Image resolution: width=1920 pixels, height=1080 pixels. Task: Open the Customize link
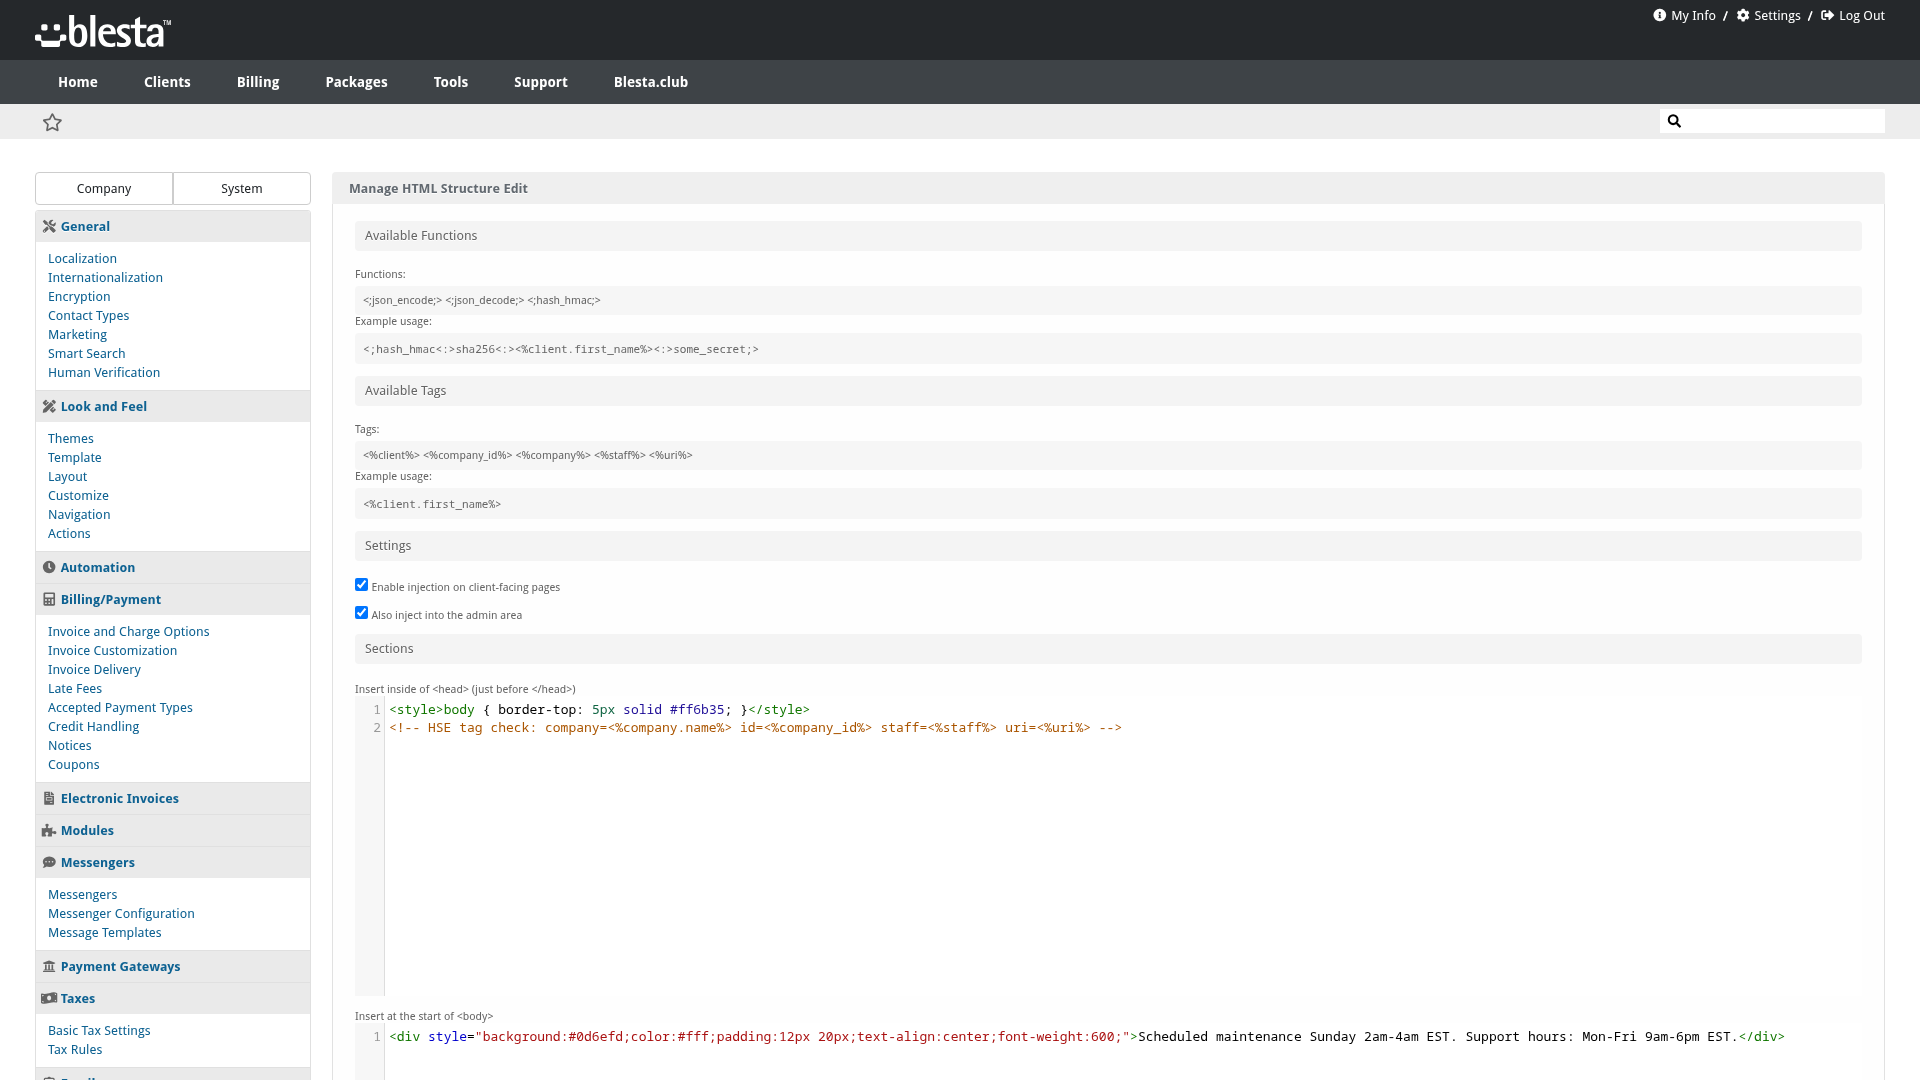78,495
